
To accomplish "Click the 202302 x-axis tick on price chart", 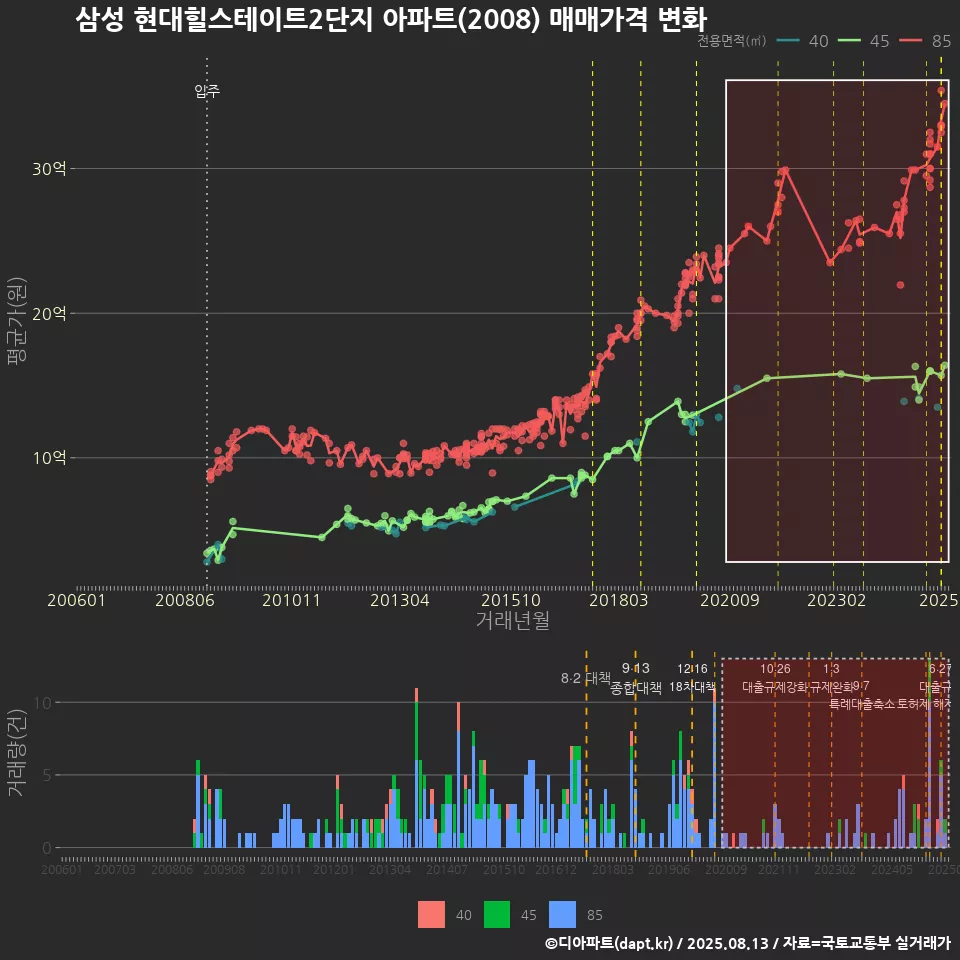I will 837,600.
